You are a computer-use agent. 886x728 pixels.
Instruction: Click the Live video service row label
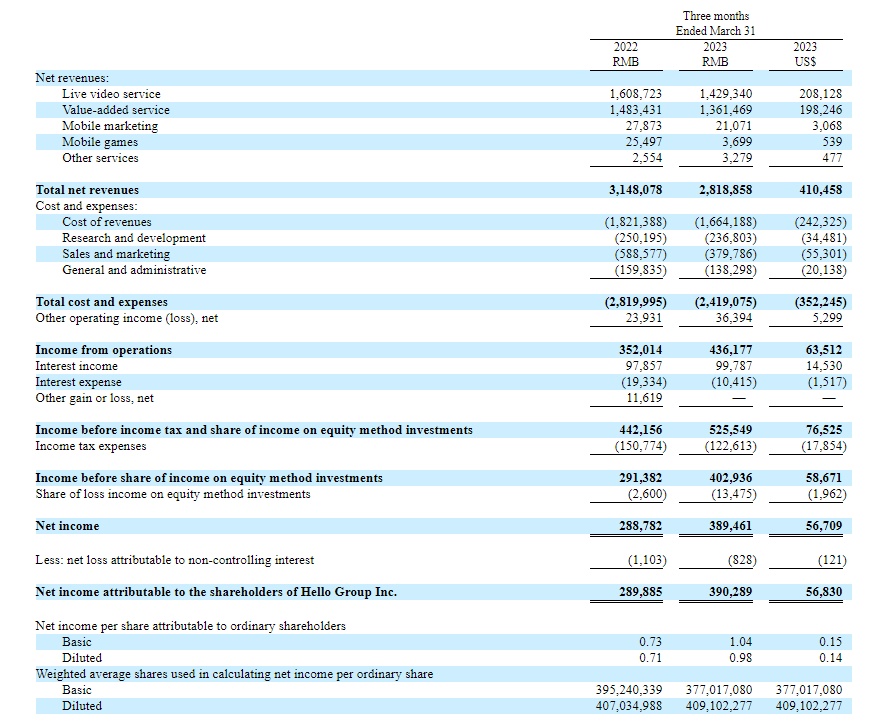coord(111,94)
